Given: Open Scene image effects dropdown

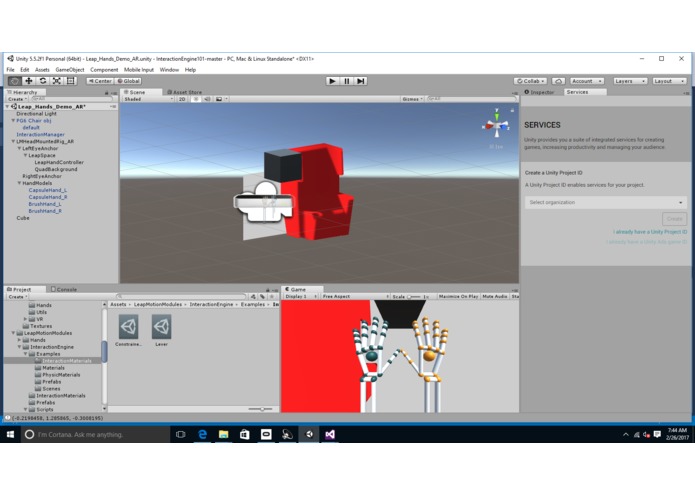Looking at the screenshot, I should pyautogui.click(x=222, y=99).
